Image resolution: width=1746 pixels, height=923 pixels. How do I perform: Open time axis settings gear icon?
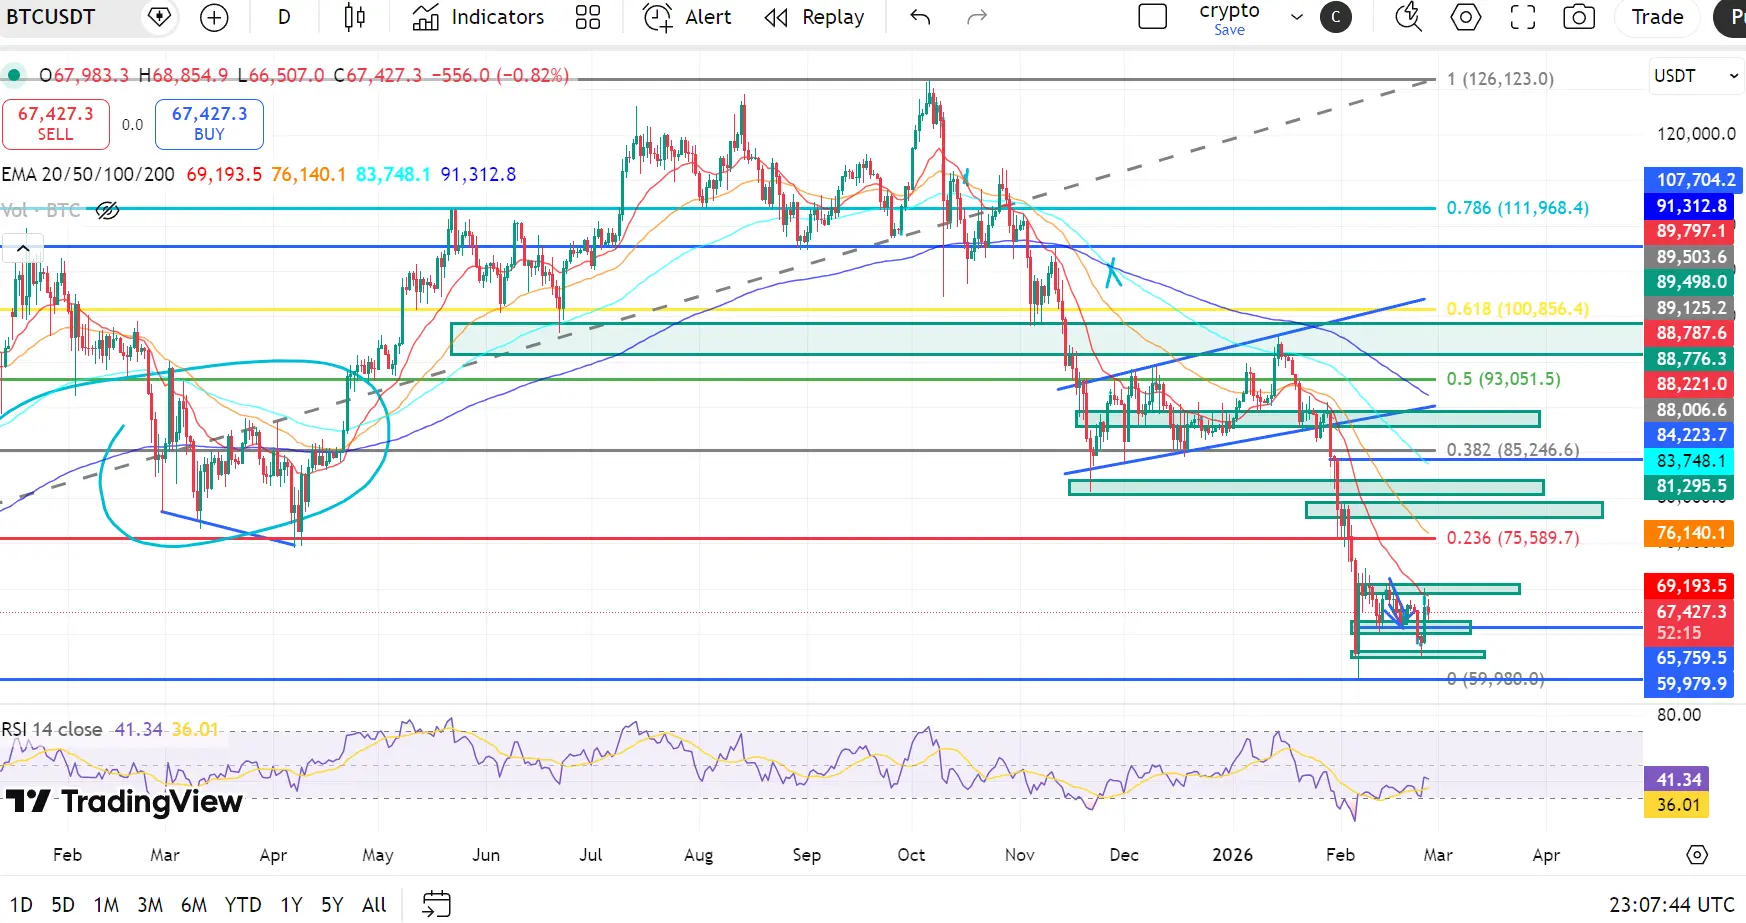(1697, 855)
